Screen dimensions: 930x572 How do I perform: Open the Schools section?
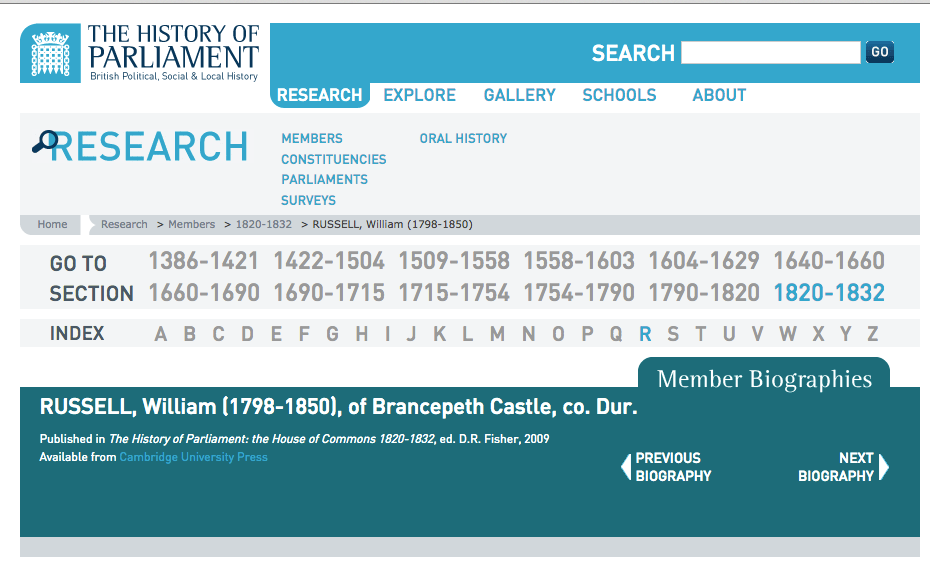click(619, 95)
